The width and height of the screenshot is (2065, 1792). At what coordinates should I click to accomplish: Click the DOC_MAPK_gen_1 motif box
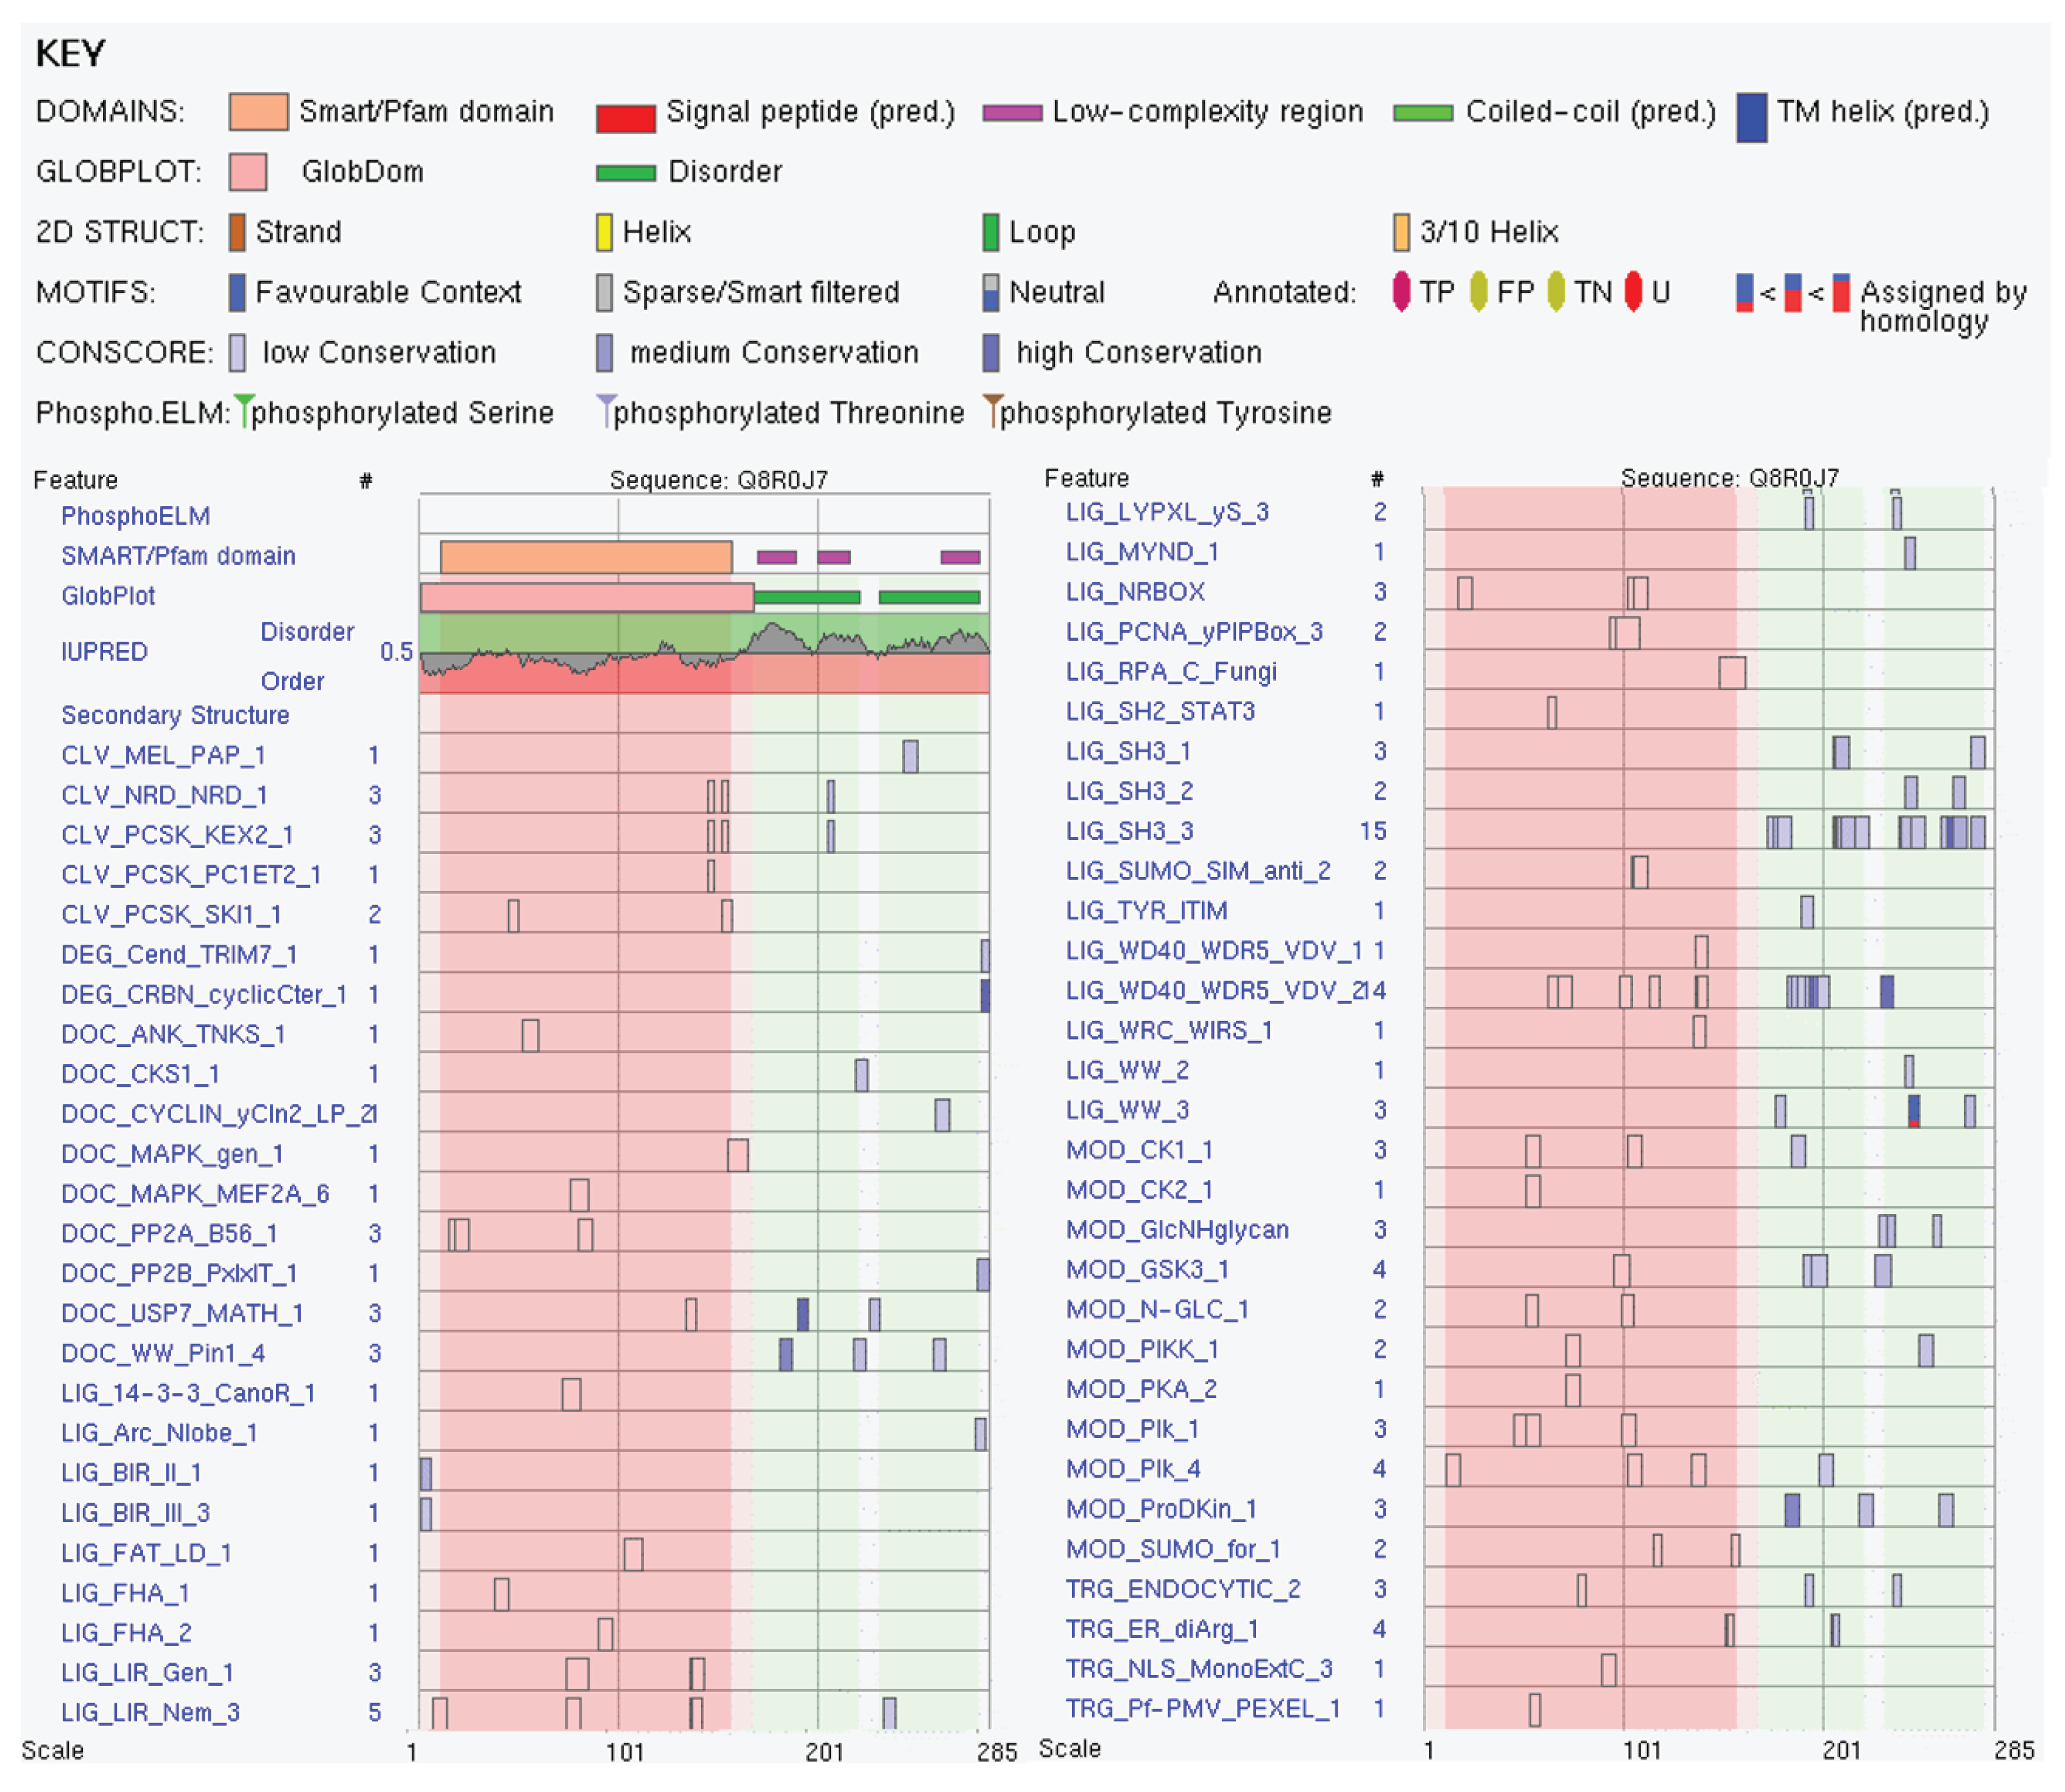coord(738,1154)
